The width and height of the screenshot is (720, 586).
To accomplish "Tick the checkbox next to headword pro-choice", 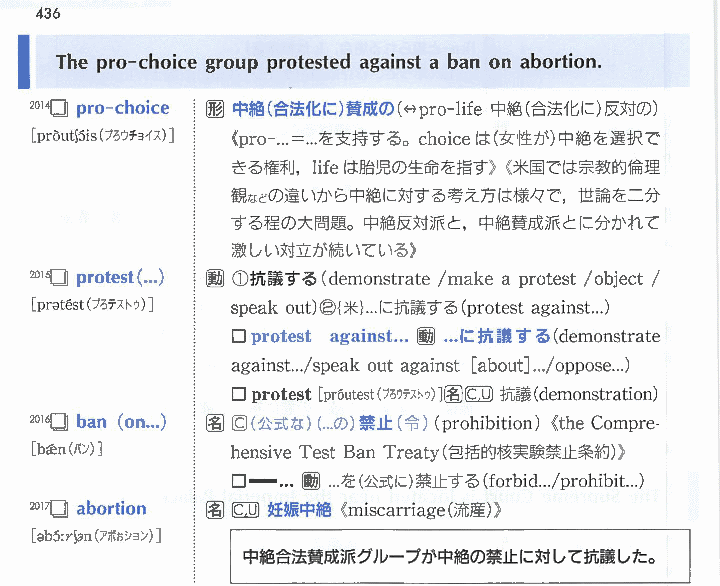I will (59, 109).
